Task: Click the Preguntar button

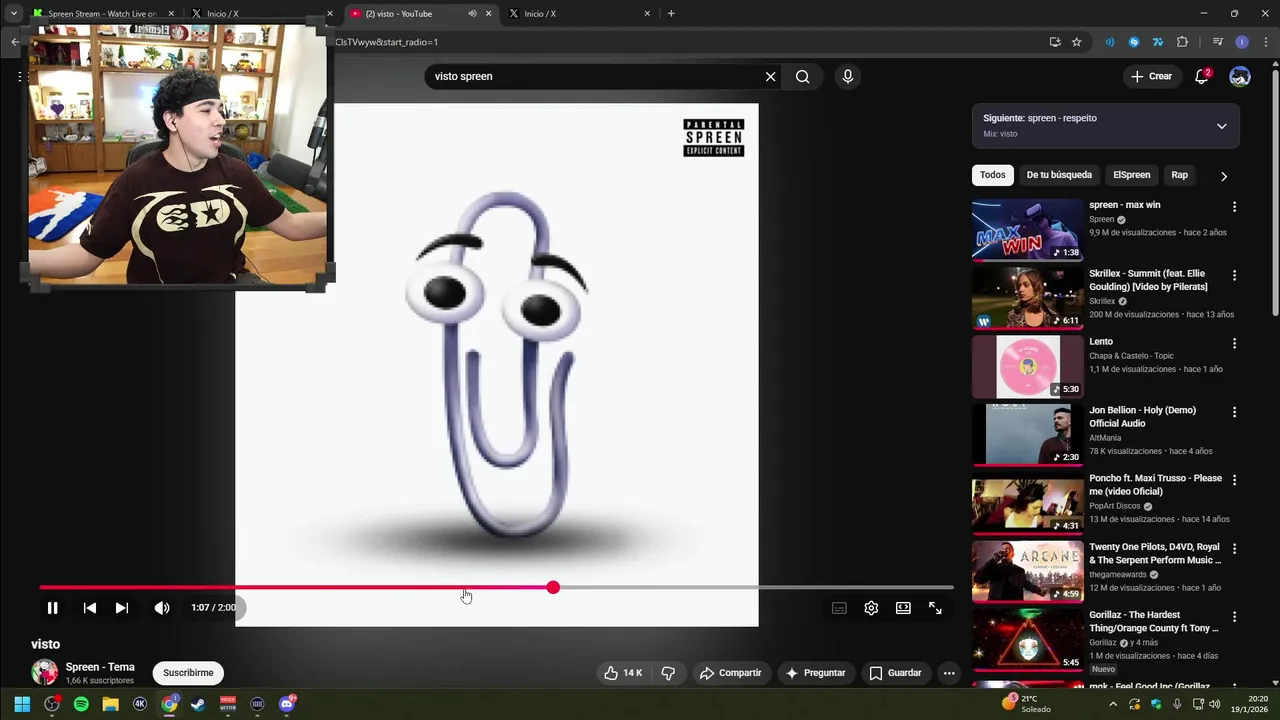Action: (815, 673)
